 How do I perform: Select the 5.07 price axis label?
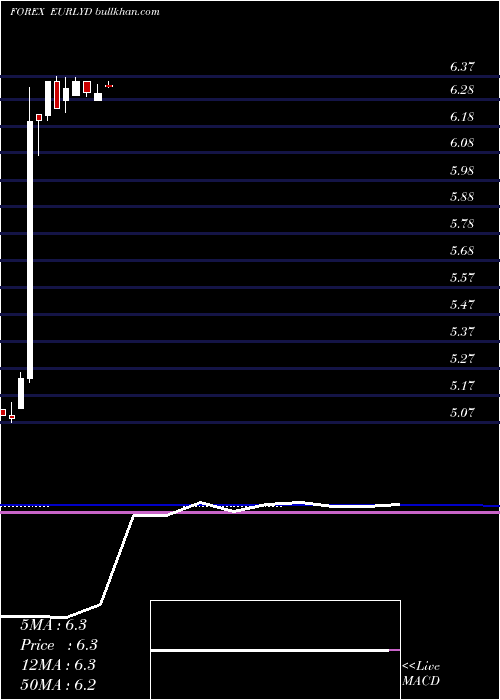pyautogui.click(x=462, y=412)
